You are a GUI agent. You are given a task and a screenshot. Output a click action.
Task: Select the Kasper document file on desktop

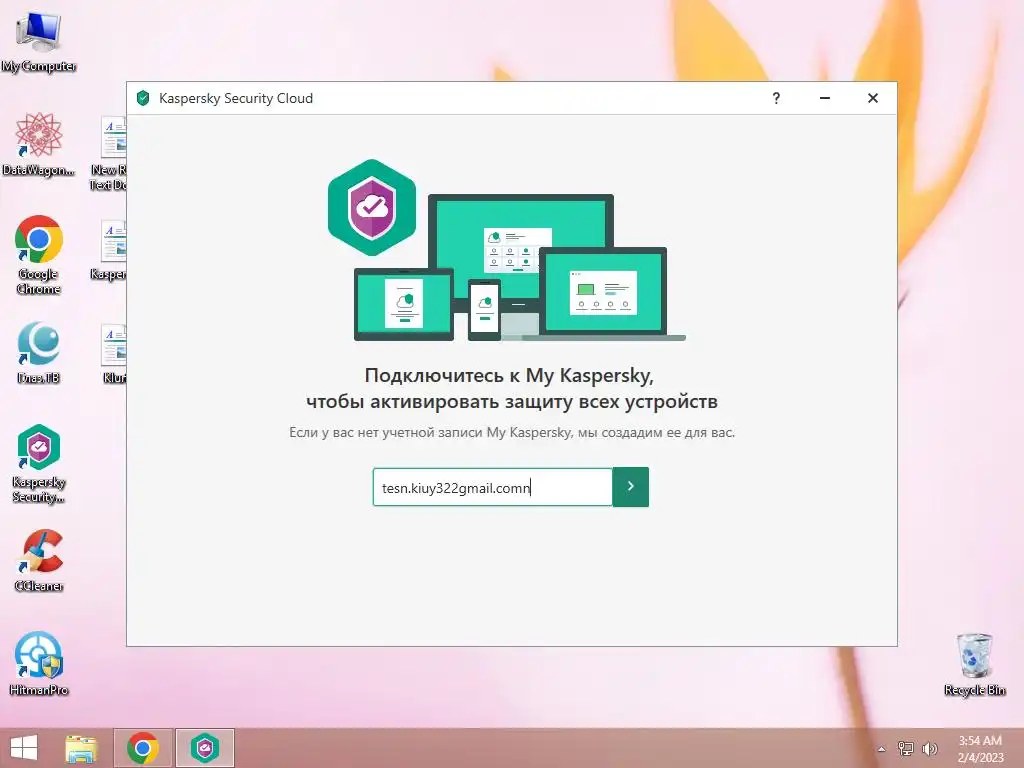click(108, 250)
